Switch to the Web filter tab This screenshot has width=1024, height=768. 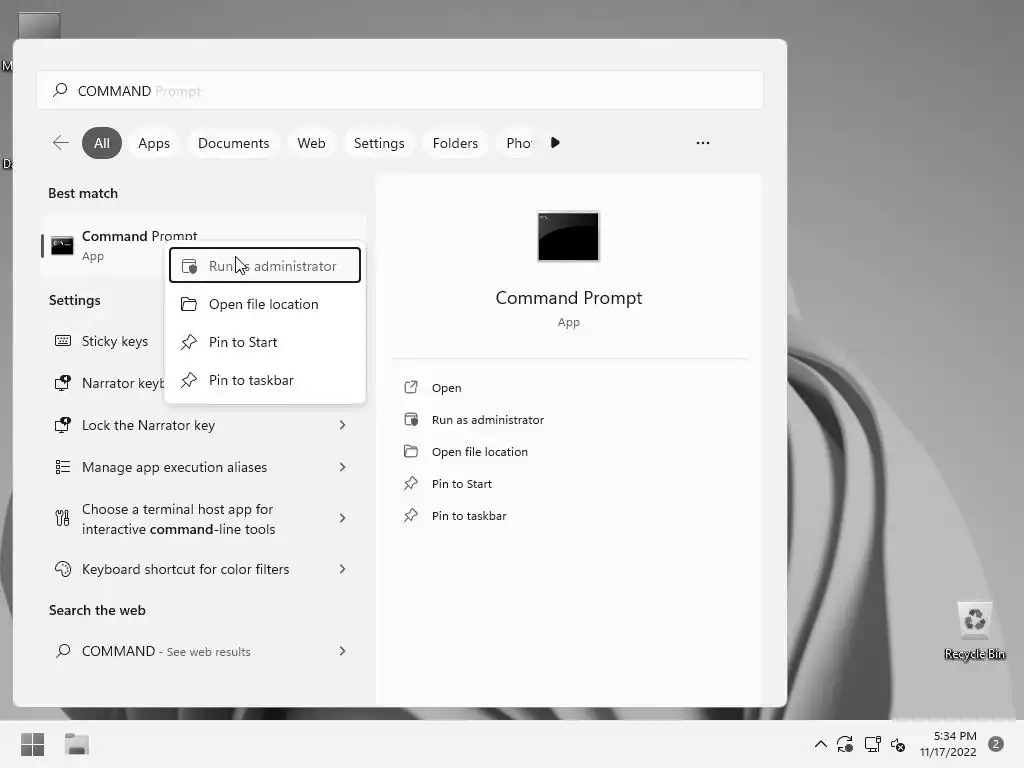312,143
